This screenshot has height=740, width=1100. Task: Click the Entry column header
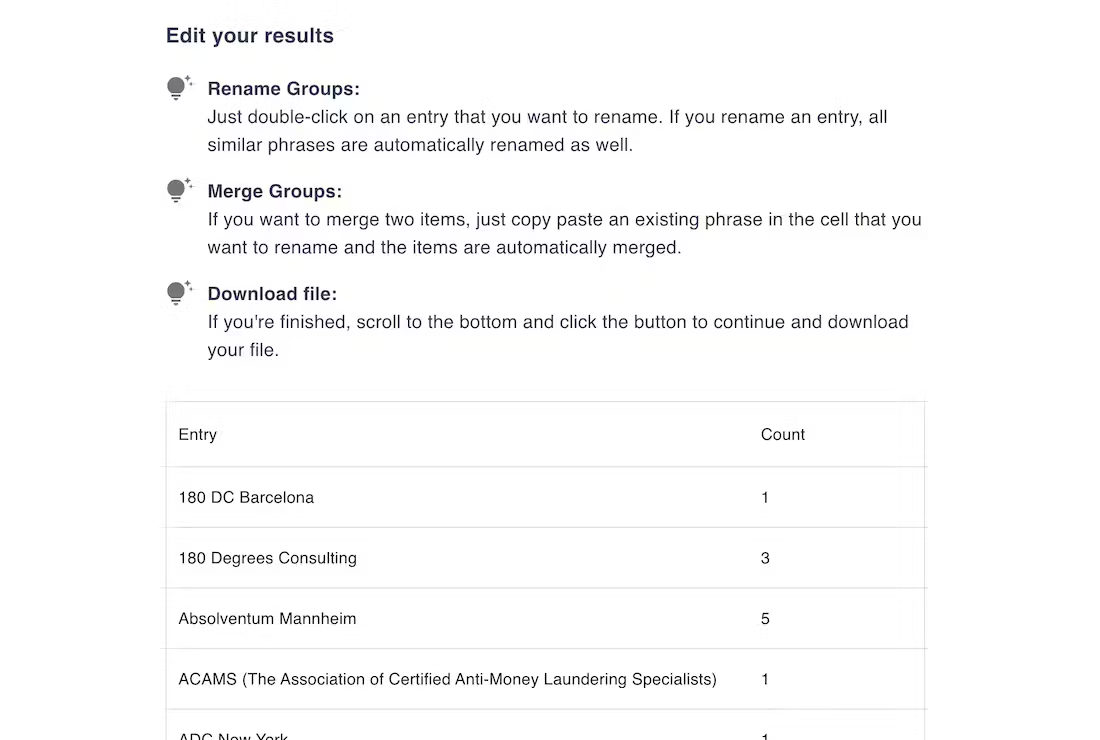[x=198, y=435]
